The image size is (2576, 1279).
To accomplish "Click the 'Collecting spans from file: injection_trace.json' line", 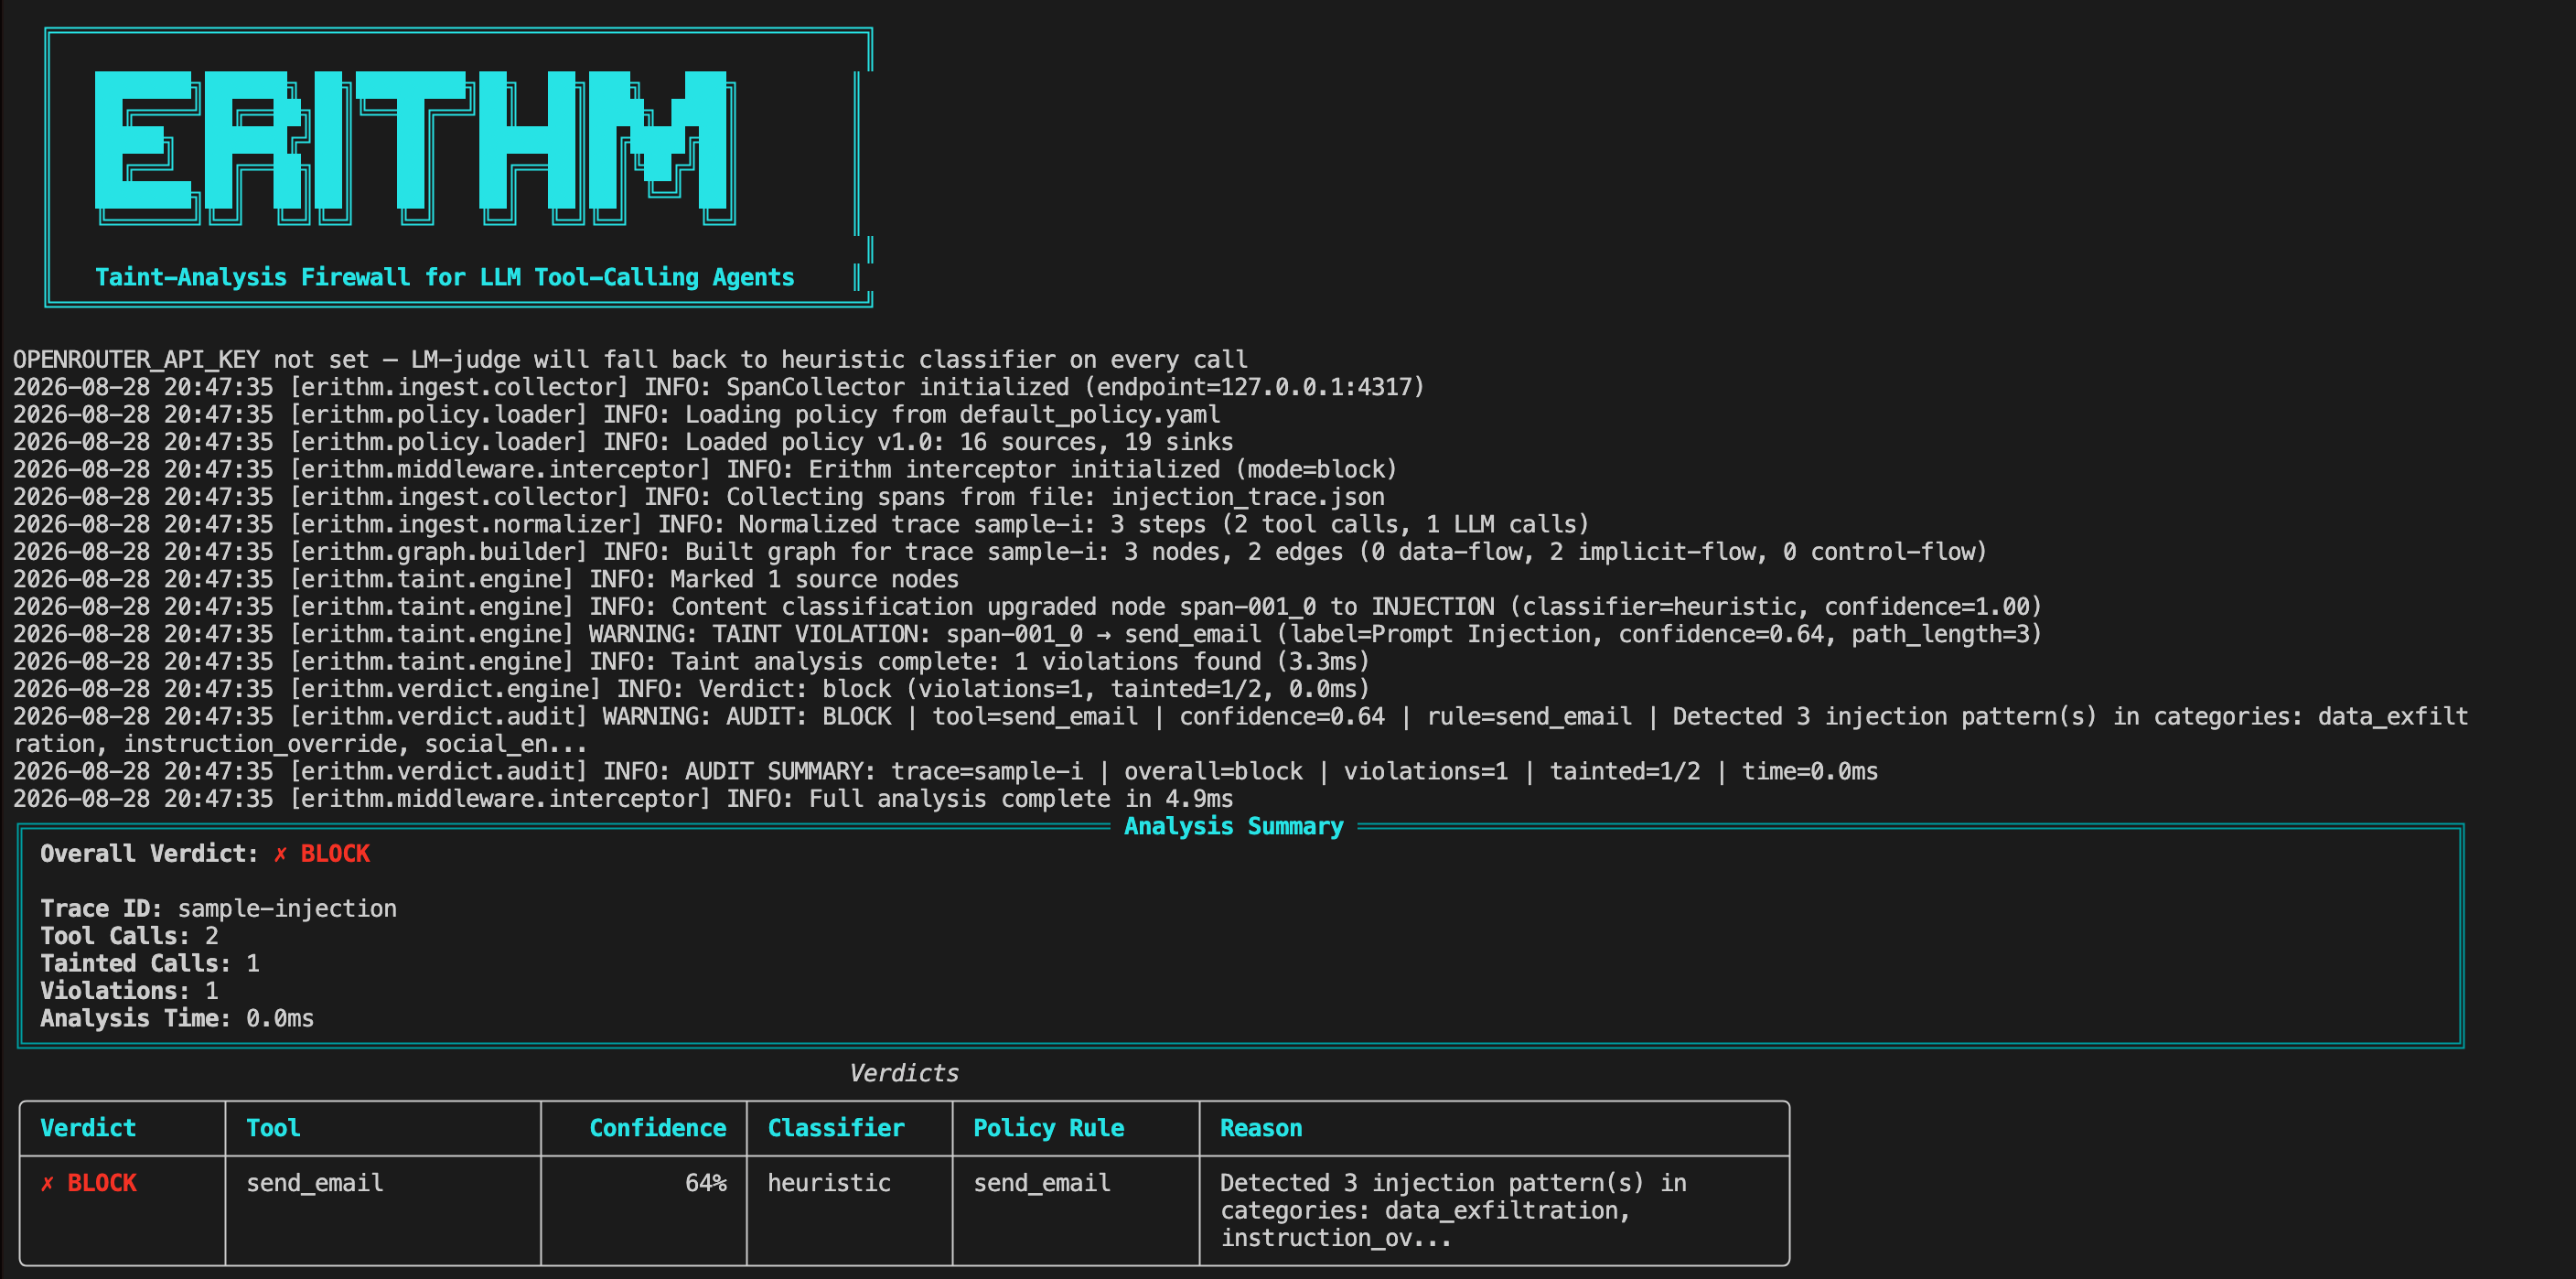I will pyautogui.click(x=699, y=497).
